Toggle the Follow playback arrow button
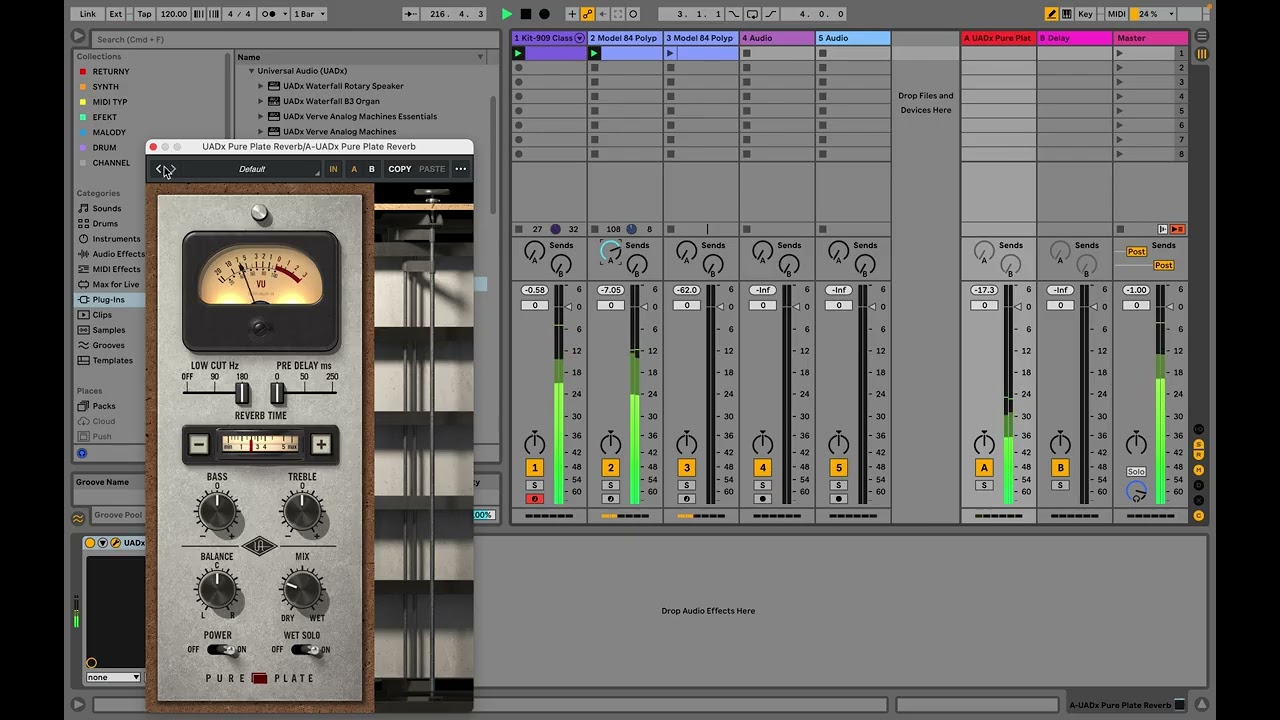The image size is (1280, 720). [411, 14]
